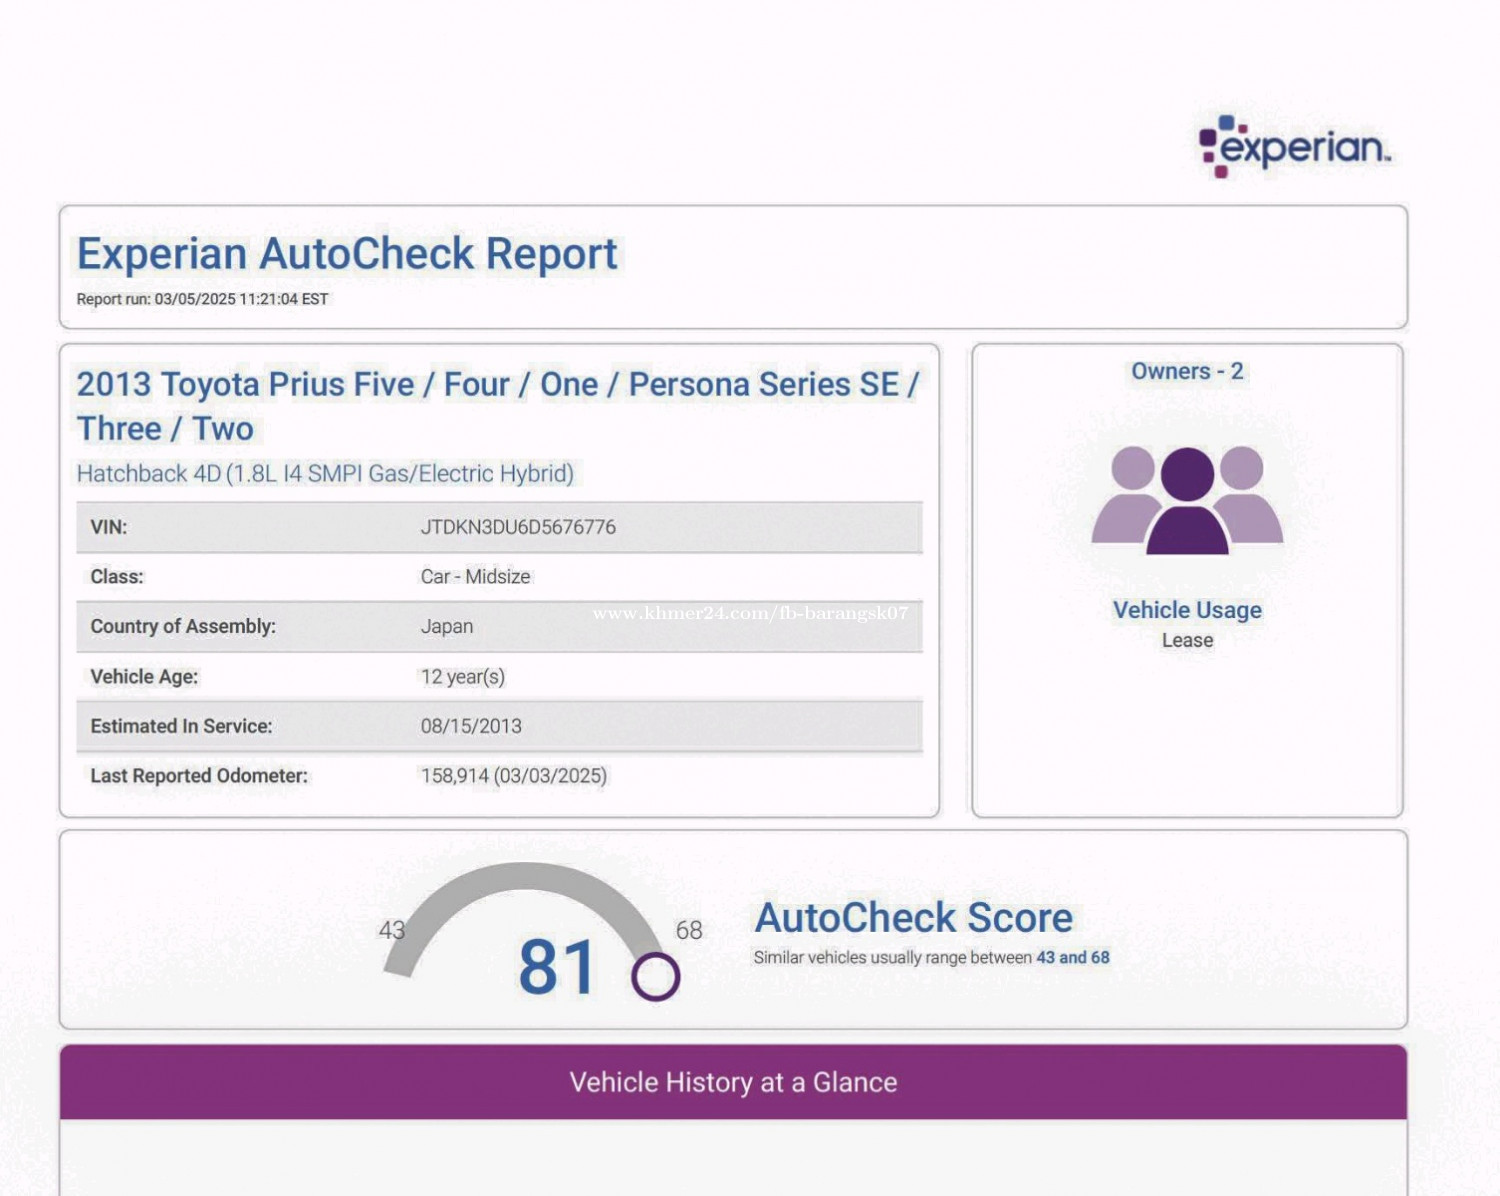This screenshot has height=1196, width=1500.
Task: Click the AutoCheck Score heading
Action: coord(913,918)
